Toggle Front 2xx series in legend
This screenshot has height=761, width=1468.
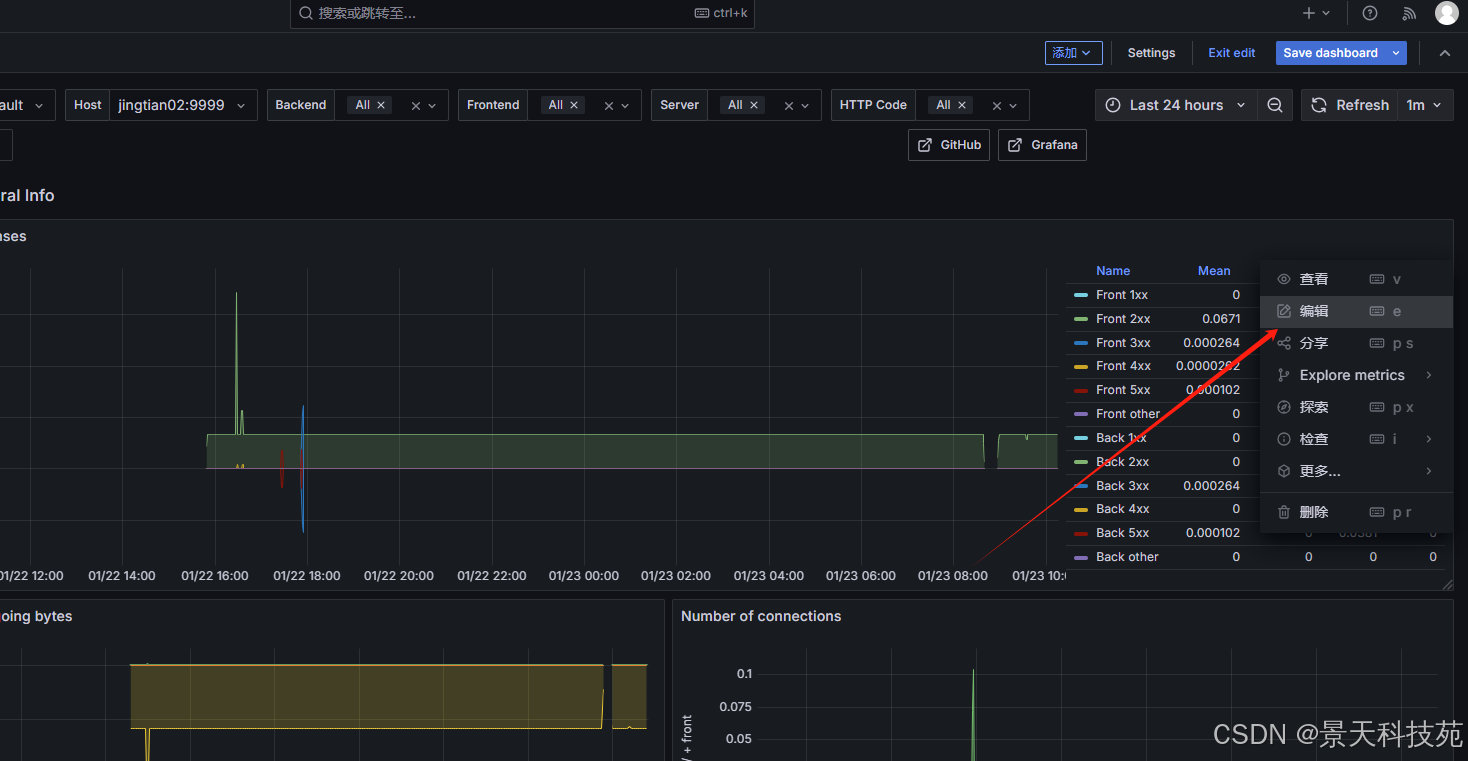[x=1123, y=319]
